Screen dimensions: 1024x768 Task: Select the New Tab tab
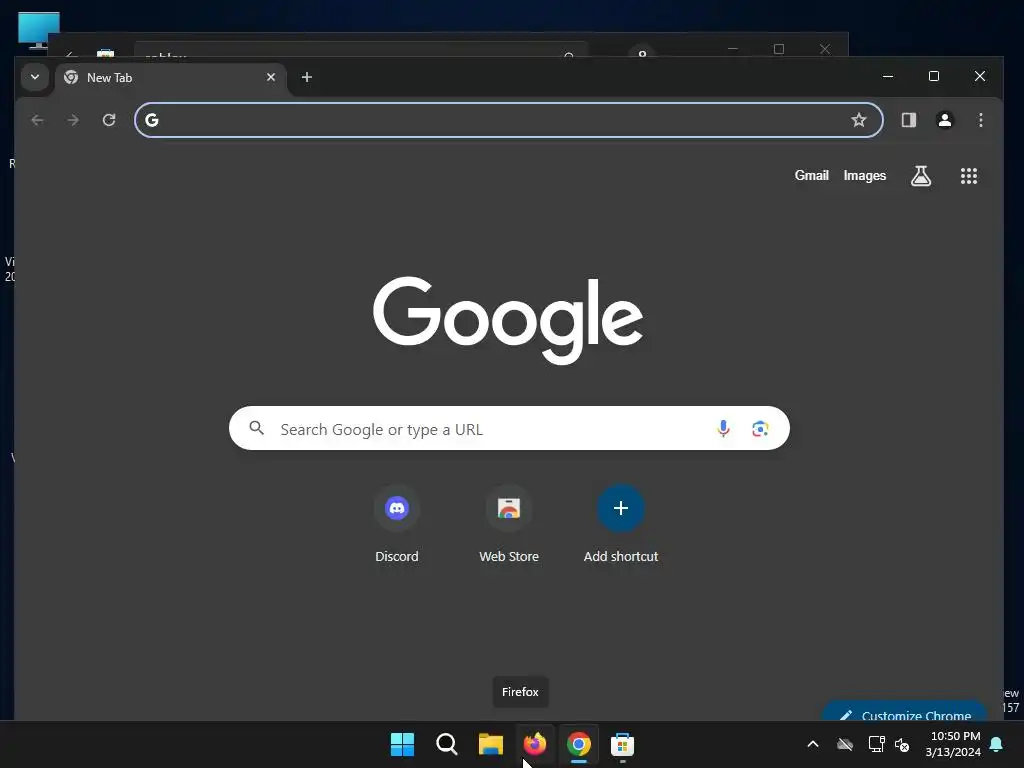(x=171, y=78)
